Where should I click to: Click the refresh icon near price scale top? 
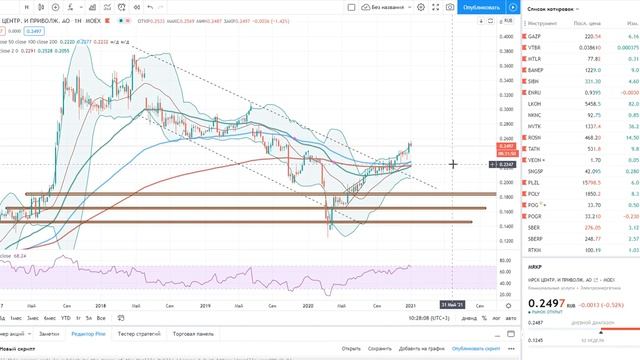(x=491, y=21)
